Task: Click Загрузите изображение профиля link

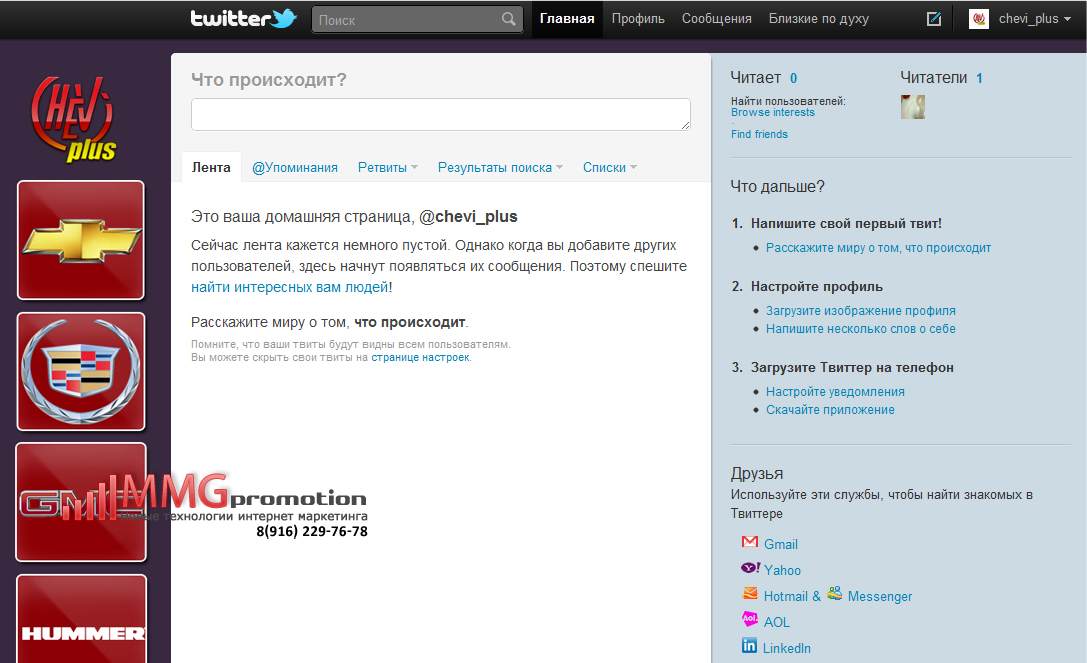Action: tap(860, 311)
